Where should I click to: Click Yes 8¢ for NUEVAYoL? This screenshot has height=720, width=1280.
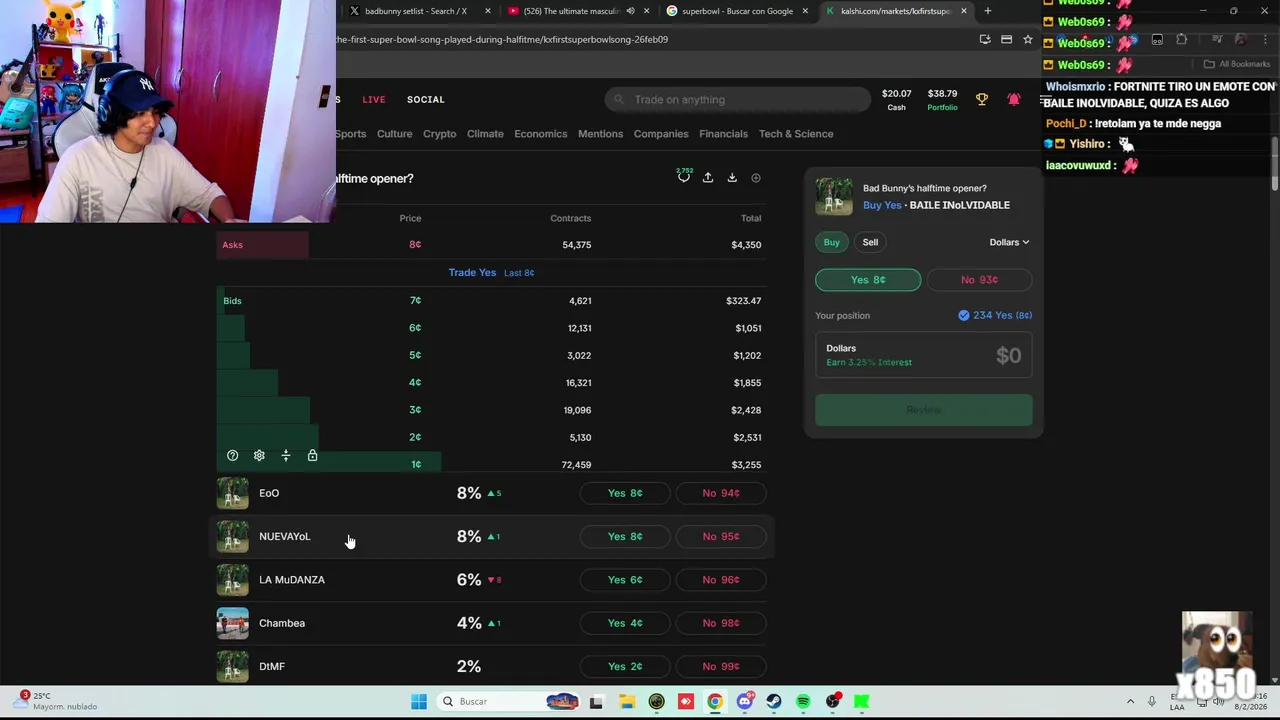[625, 537]
